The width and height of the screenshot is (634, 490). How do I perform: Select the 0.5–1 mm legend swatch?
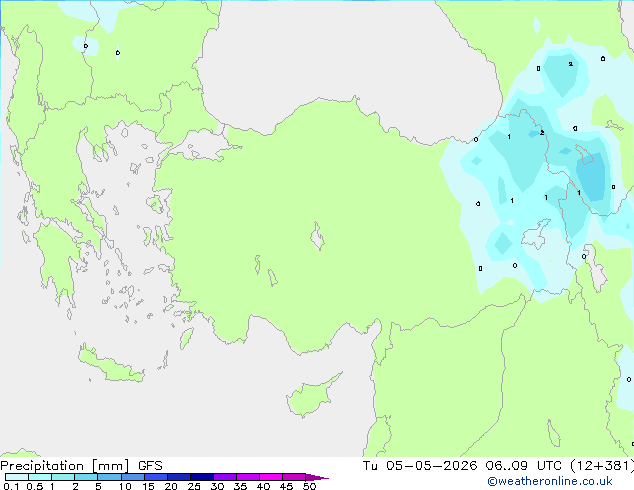40,477
